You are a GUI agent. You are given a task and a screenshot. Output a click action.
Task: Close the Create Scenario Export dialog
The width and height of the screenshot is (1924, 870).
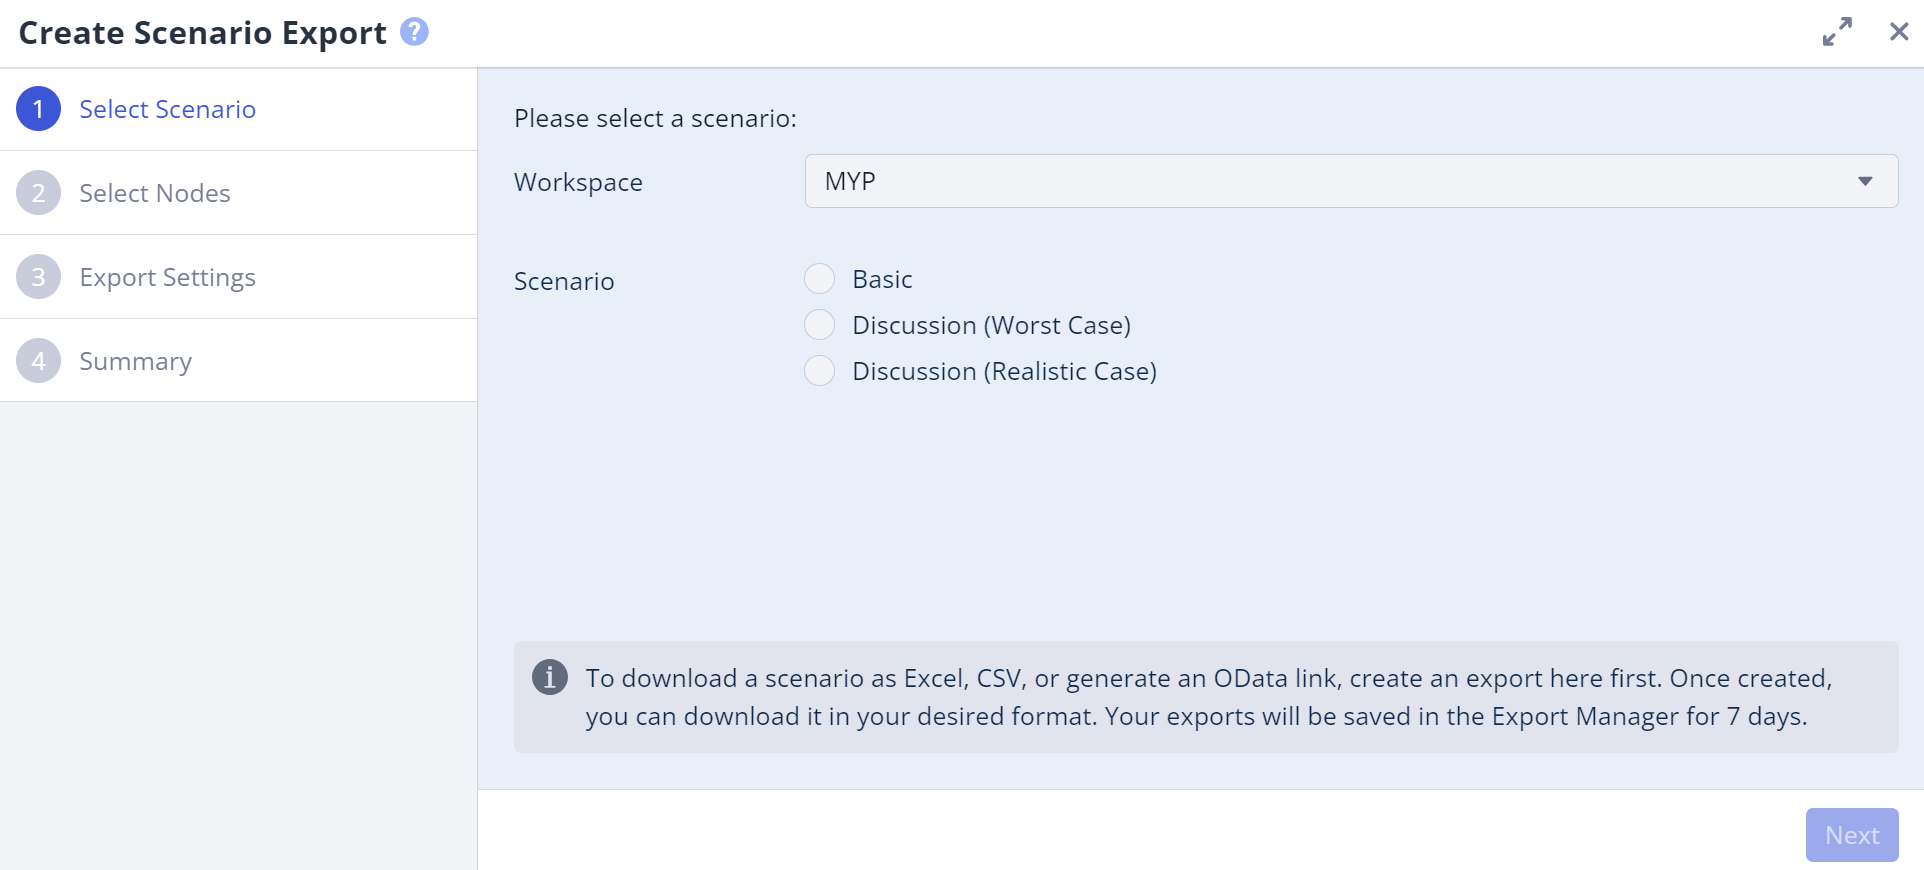click(1899, 32)
